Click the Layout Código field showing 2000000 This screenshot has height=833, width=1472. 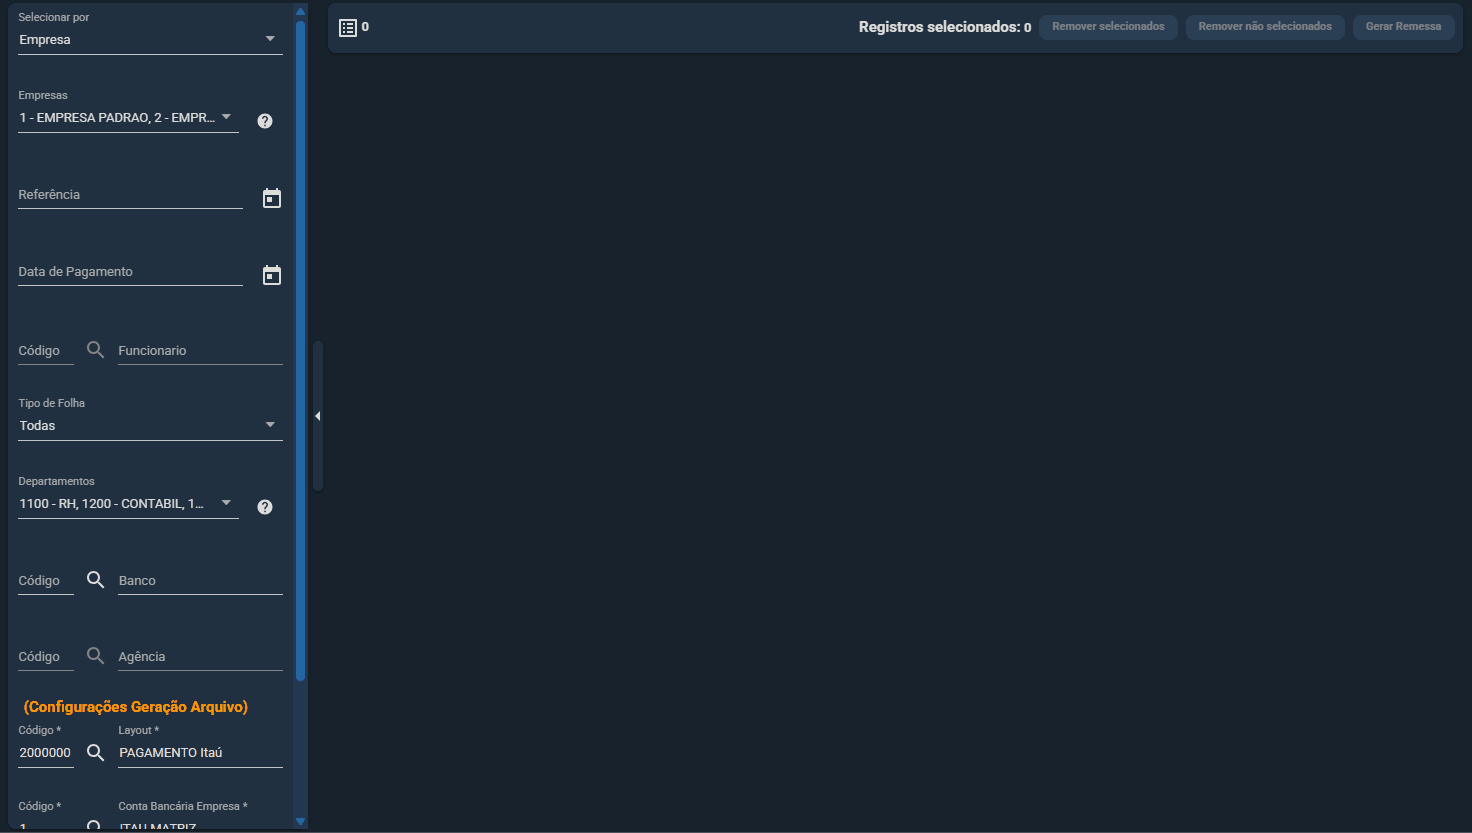(46, 753)
